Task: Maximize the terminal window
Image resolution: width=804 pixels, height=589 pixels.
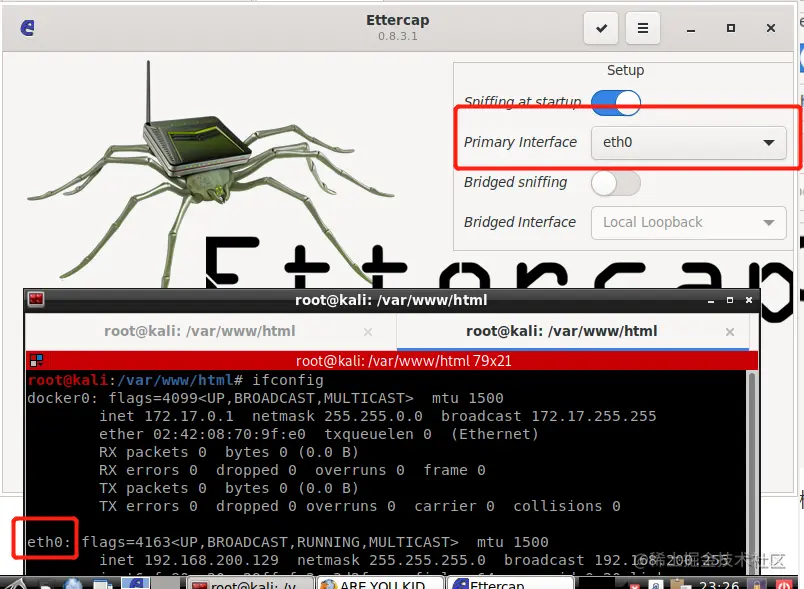Action: click(x=730, y=300)
